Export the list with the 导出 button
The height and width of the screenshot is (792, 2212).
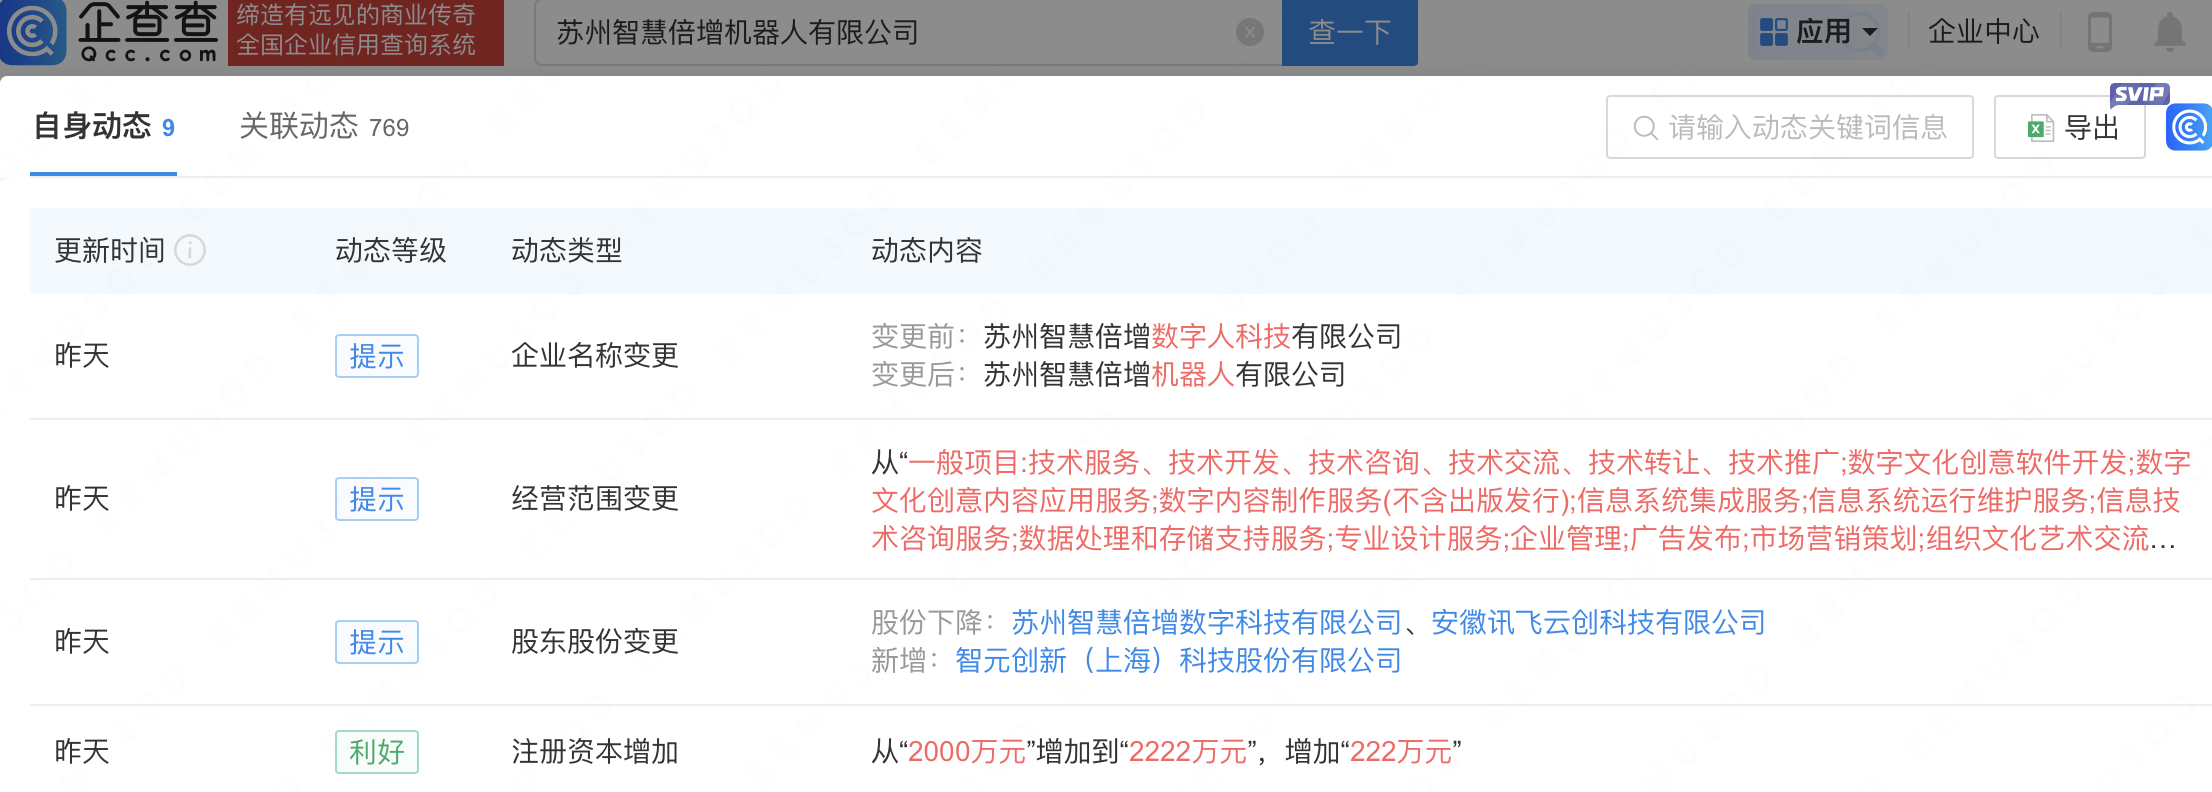pos(2069,127)
